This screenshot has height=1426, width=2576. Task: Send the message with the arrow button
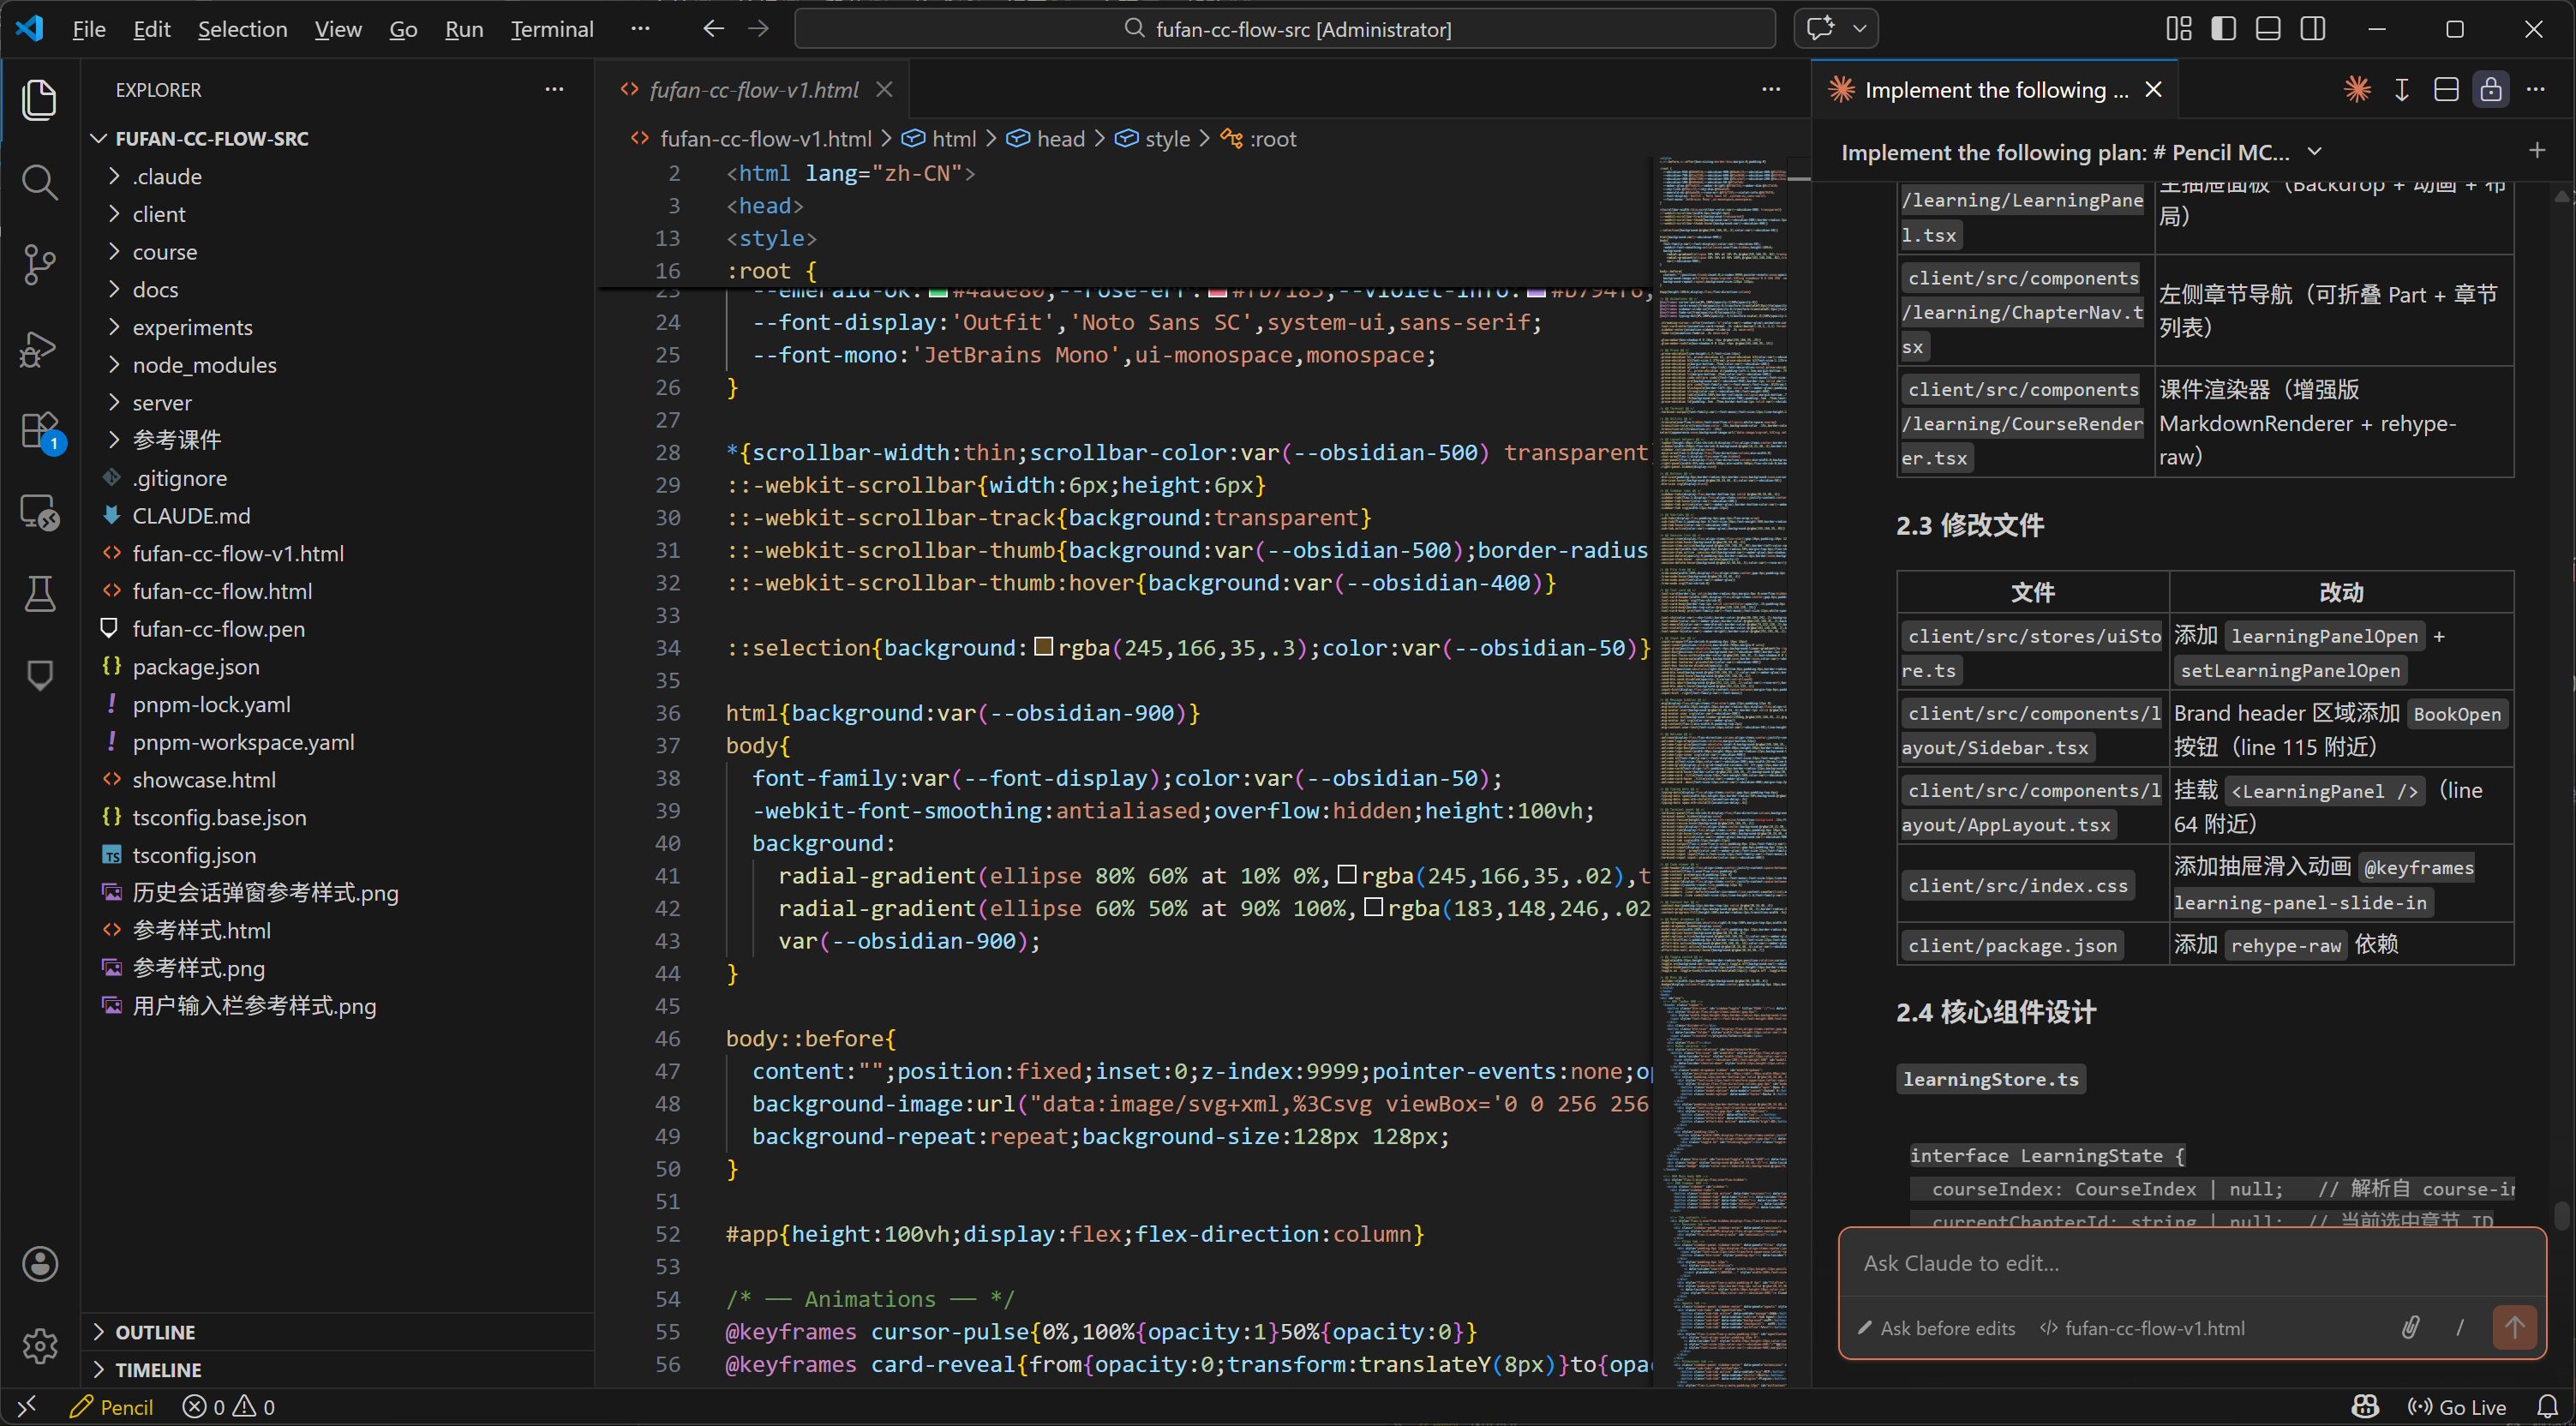click(2514, 1328)
